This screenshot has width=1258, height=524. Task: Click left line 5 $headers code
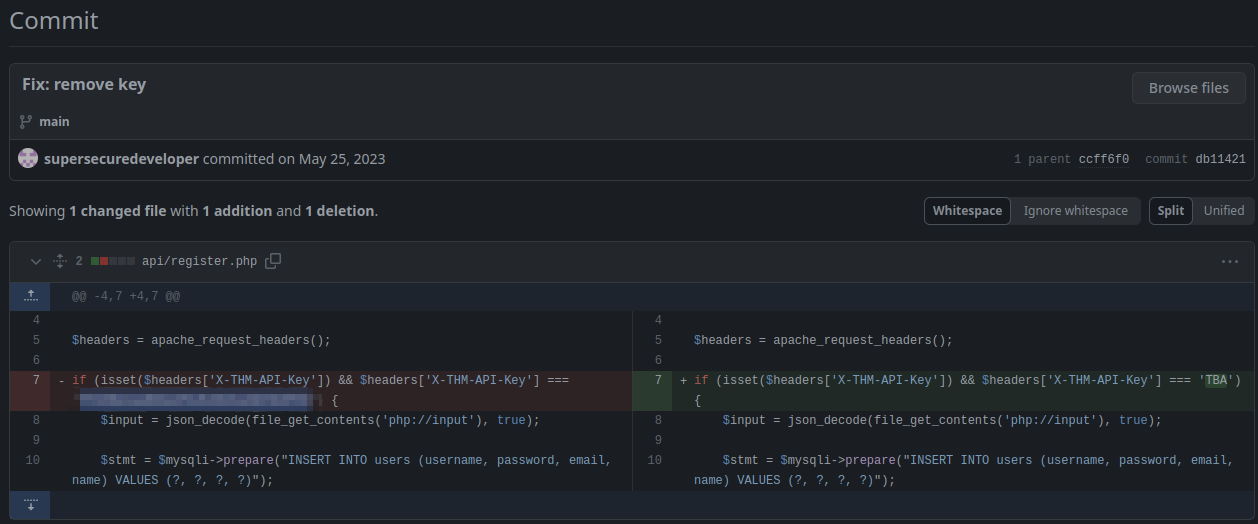[201, 340]
